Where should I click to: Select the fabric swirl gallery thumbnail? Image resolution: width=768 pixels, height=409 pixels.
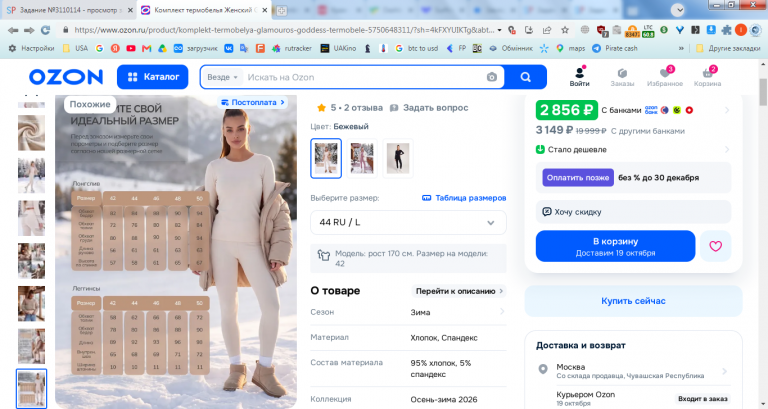coord(31,133)
